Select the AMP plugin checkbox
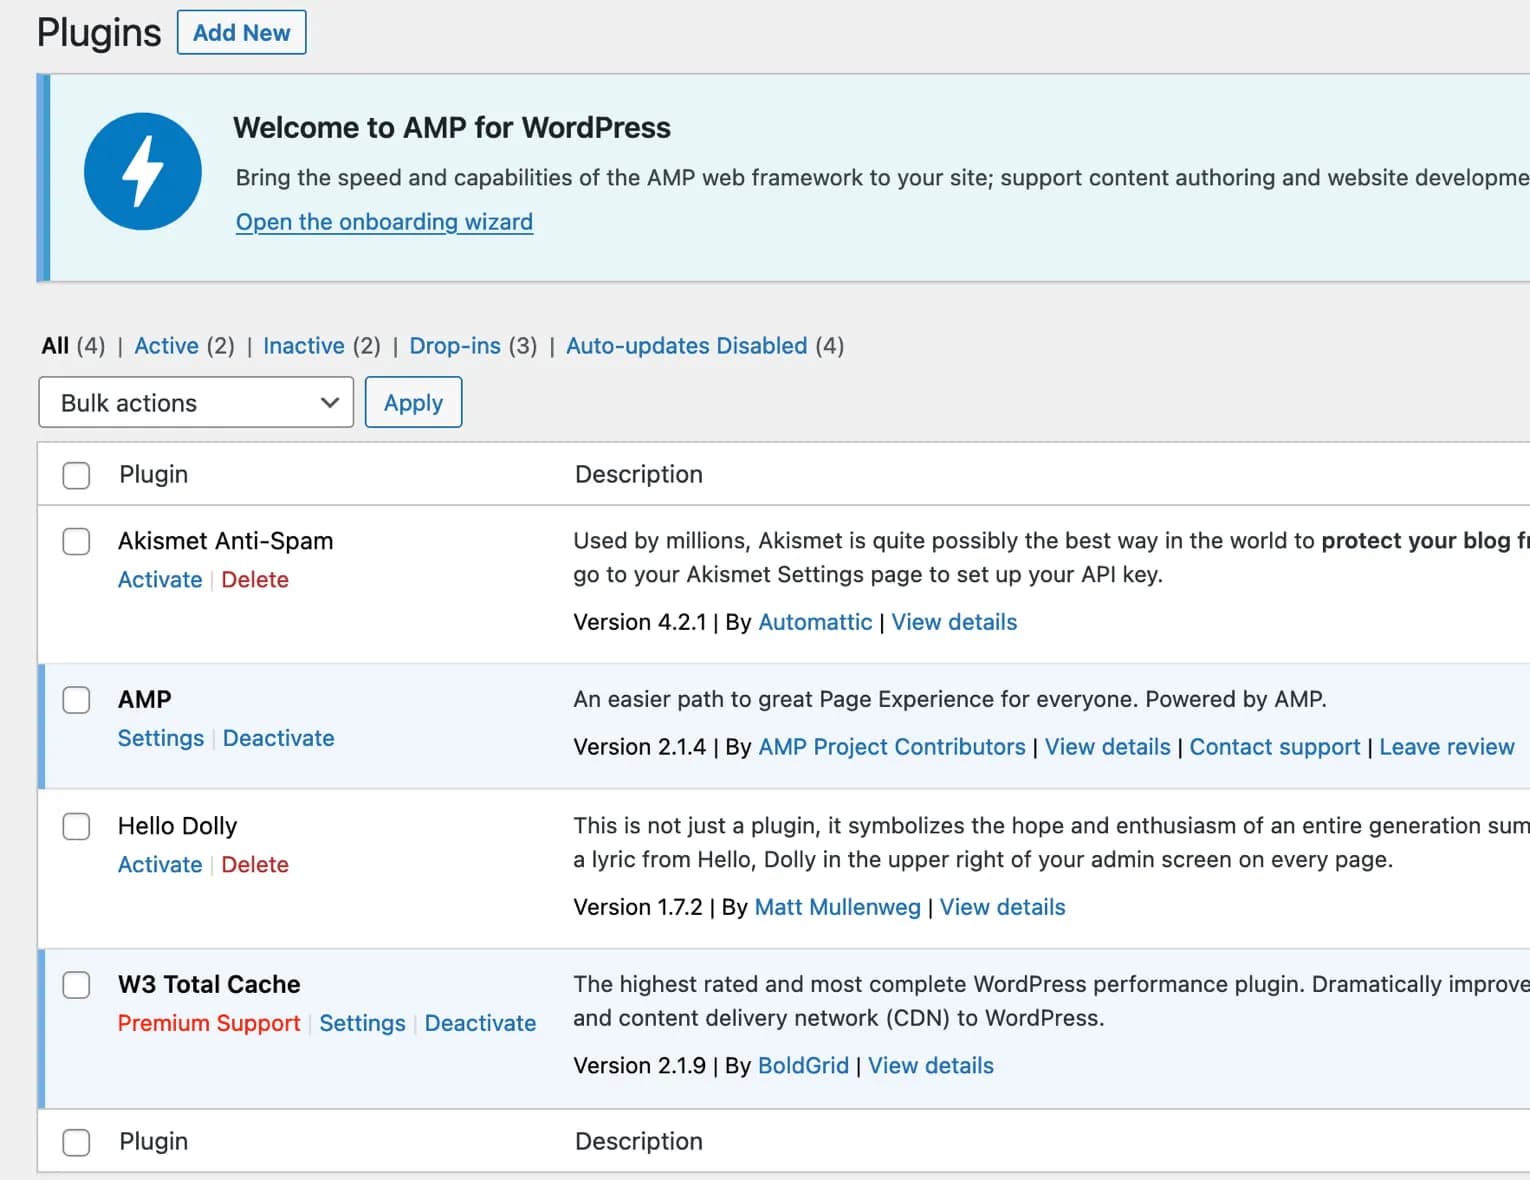The width and height of the screenshot is (1530, 1180). [77, 700]
